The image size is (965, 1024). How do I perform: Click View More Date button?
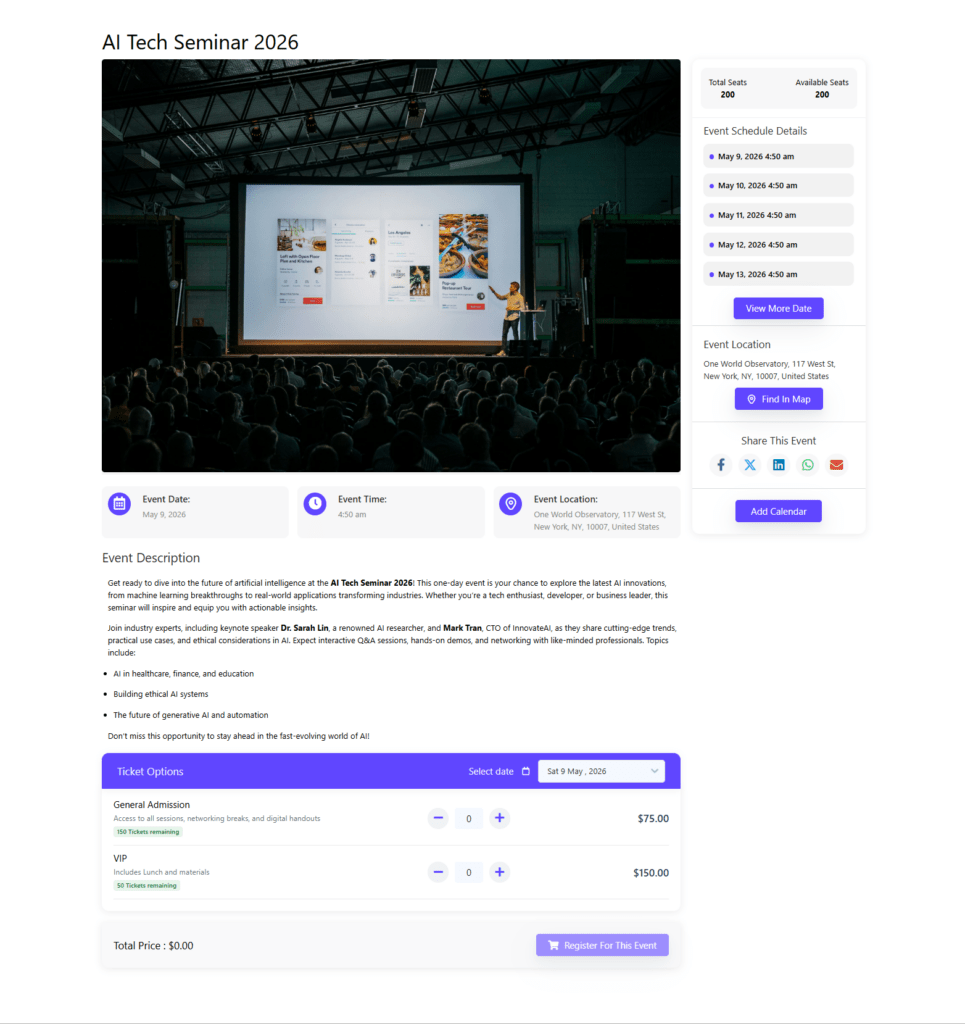778,308
